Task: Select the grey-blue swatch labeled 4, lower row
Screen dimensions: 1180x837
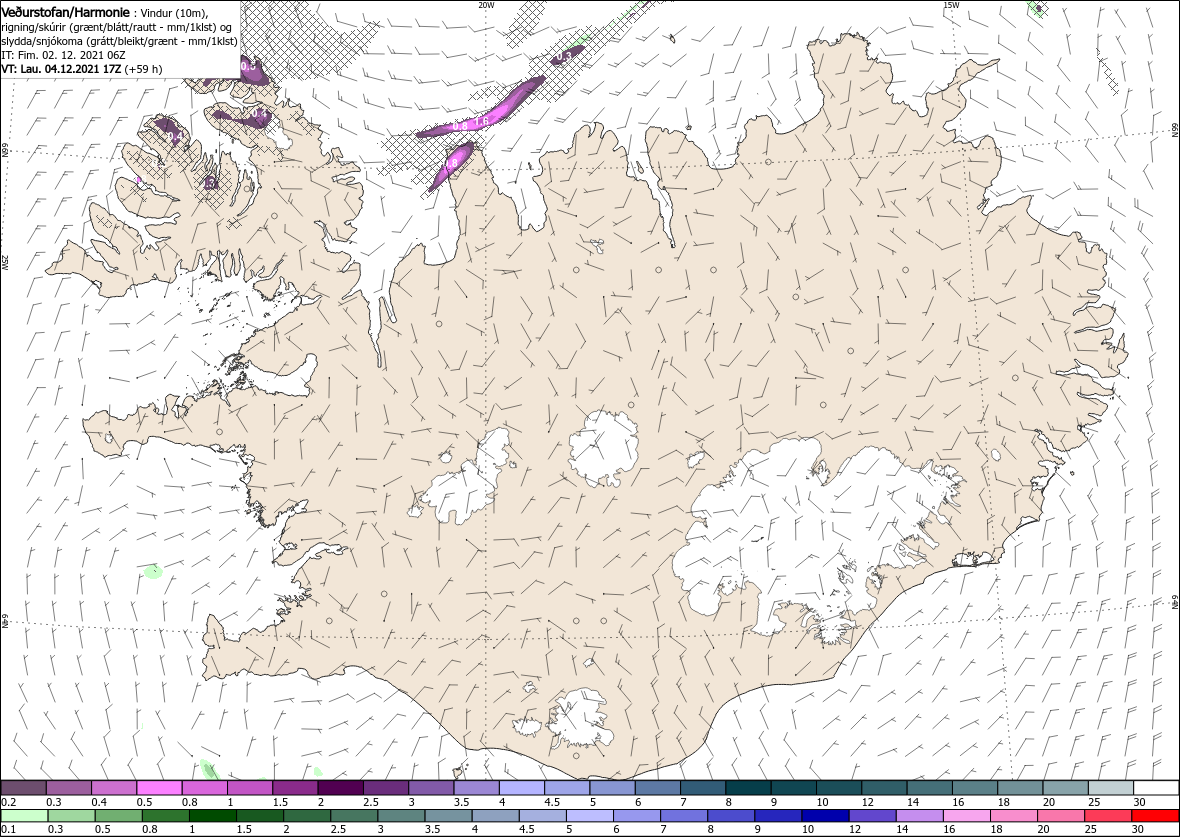Action: [495, 816]
